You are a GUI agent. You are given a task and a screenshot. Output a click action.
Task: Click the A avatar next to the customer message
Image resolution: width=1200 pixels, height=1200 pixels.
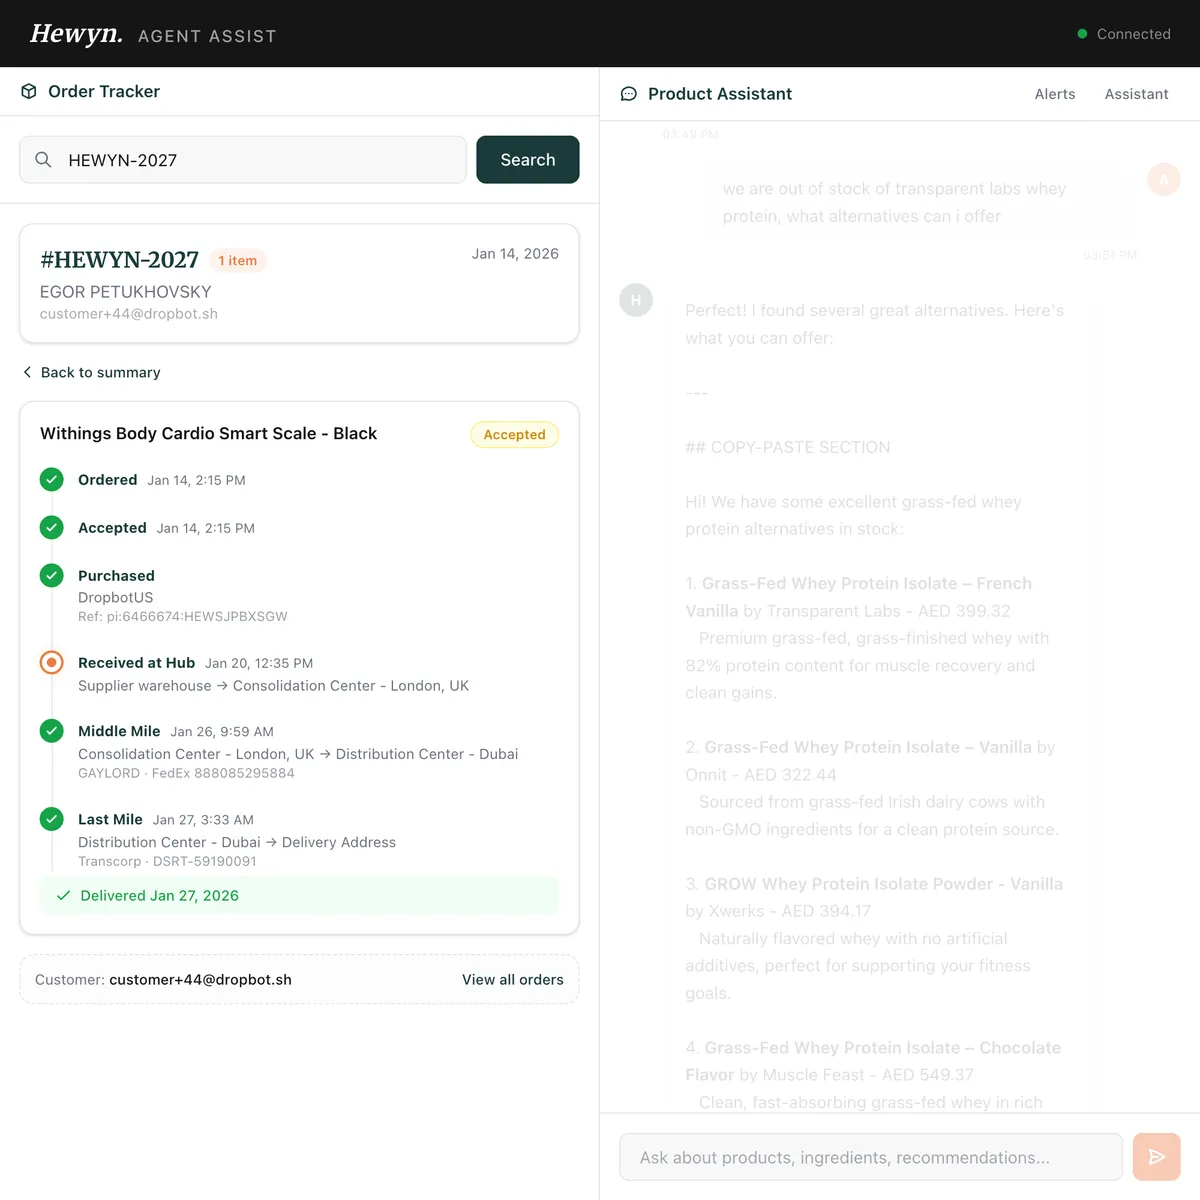coord(1163,179)
